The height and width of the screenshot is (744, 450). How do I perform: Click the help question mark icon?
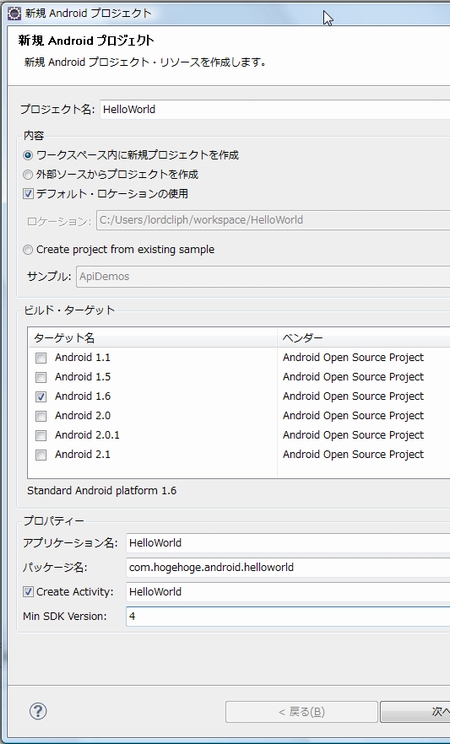tap(38, 711)
